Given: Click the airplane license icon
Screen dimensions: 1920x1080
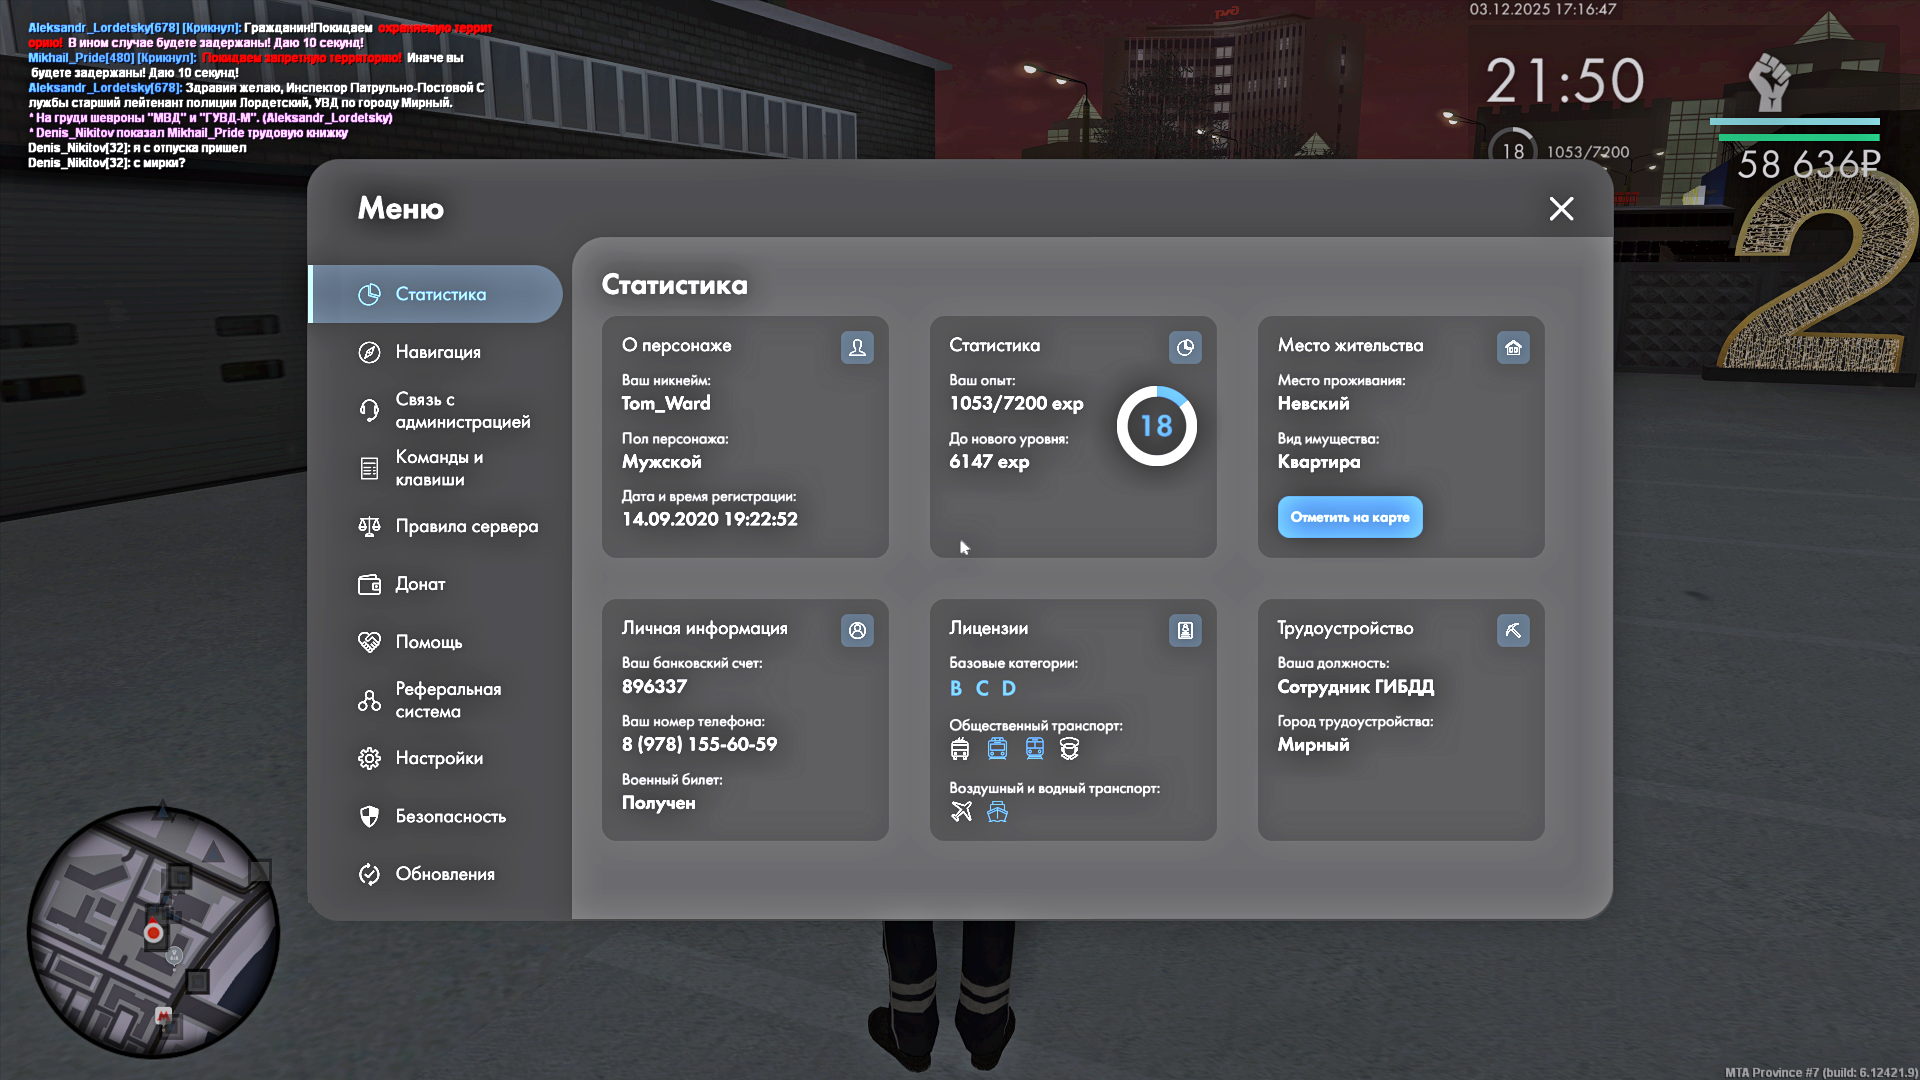Looking at the screenshot, I should pyautogui.click(x=961, y=811).
